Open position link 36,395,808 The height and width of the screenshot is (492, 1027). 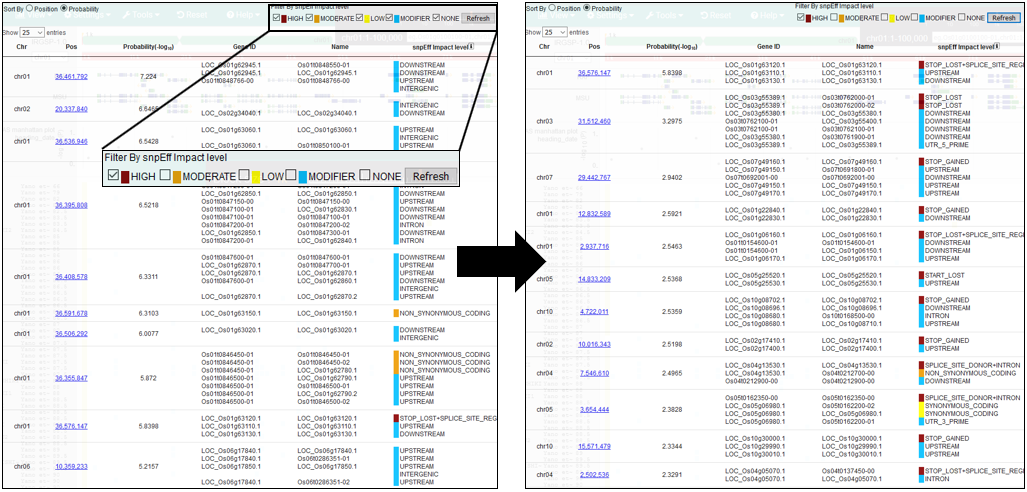click(71, 205)
